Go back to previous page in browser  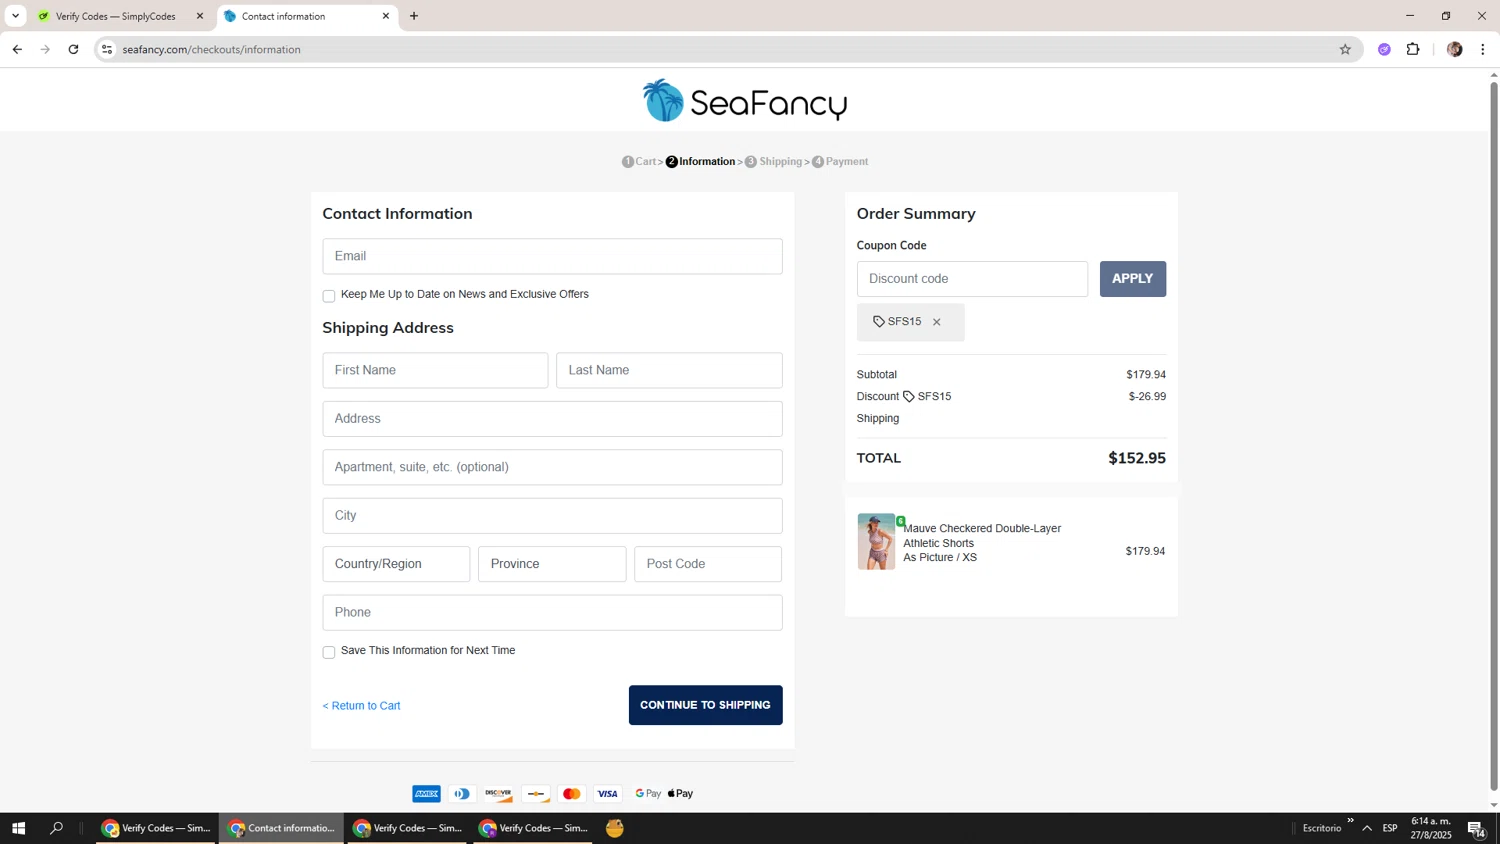pos(17,49)
